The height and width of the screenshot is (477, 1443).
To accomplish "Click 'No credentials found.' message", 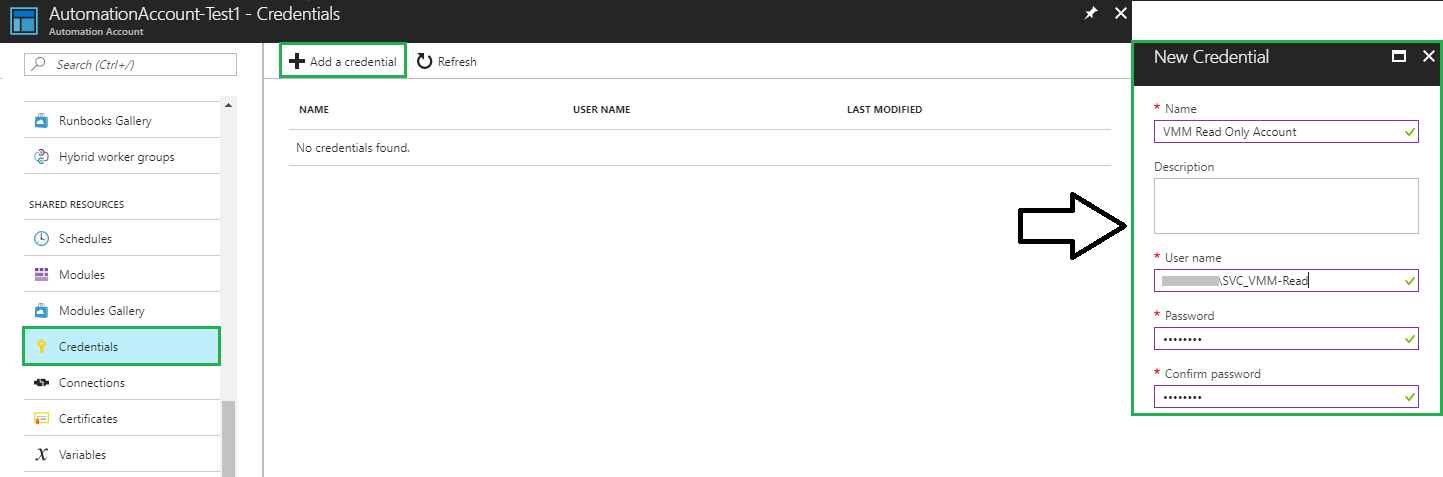I will click(x=353, y=148).
